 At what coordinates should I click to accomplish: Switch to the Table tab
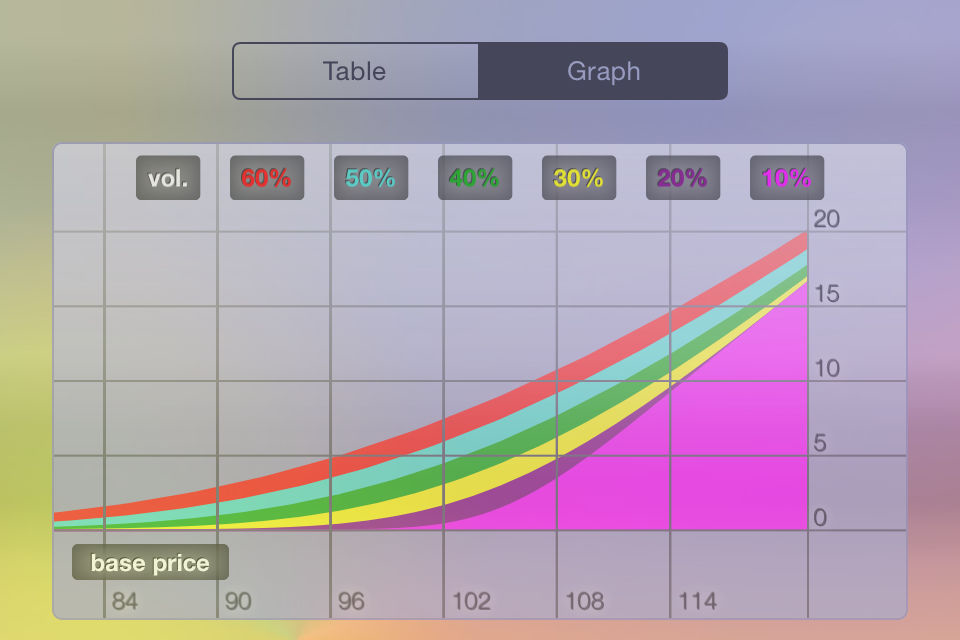(355, 71)
